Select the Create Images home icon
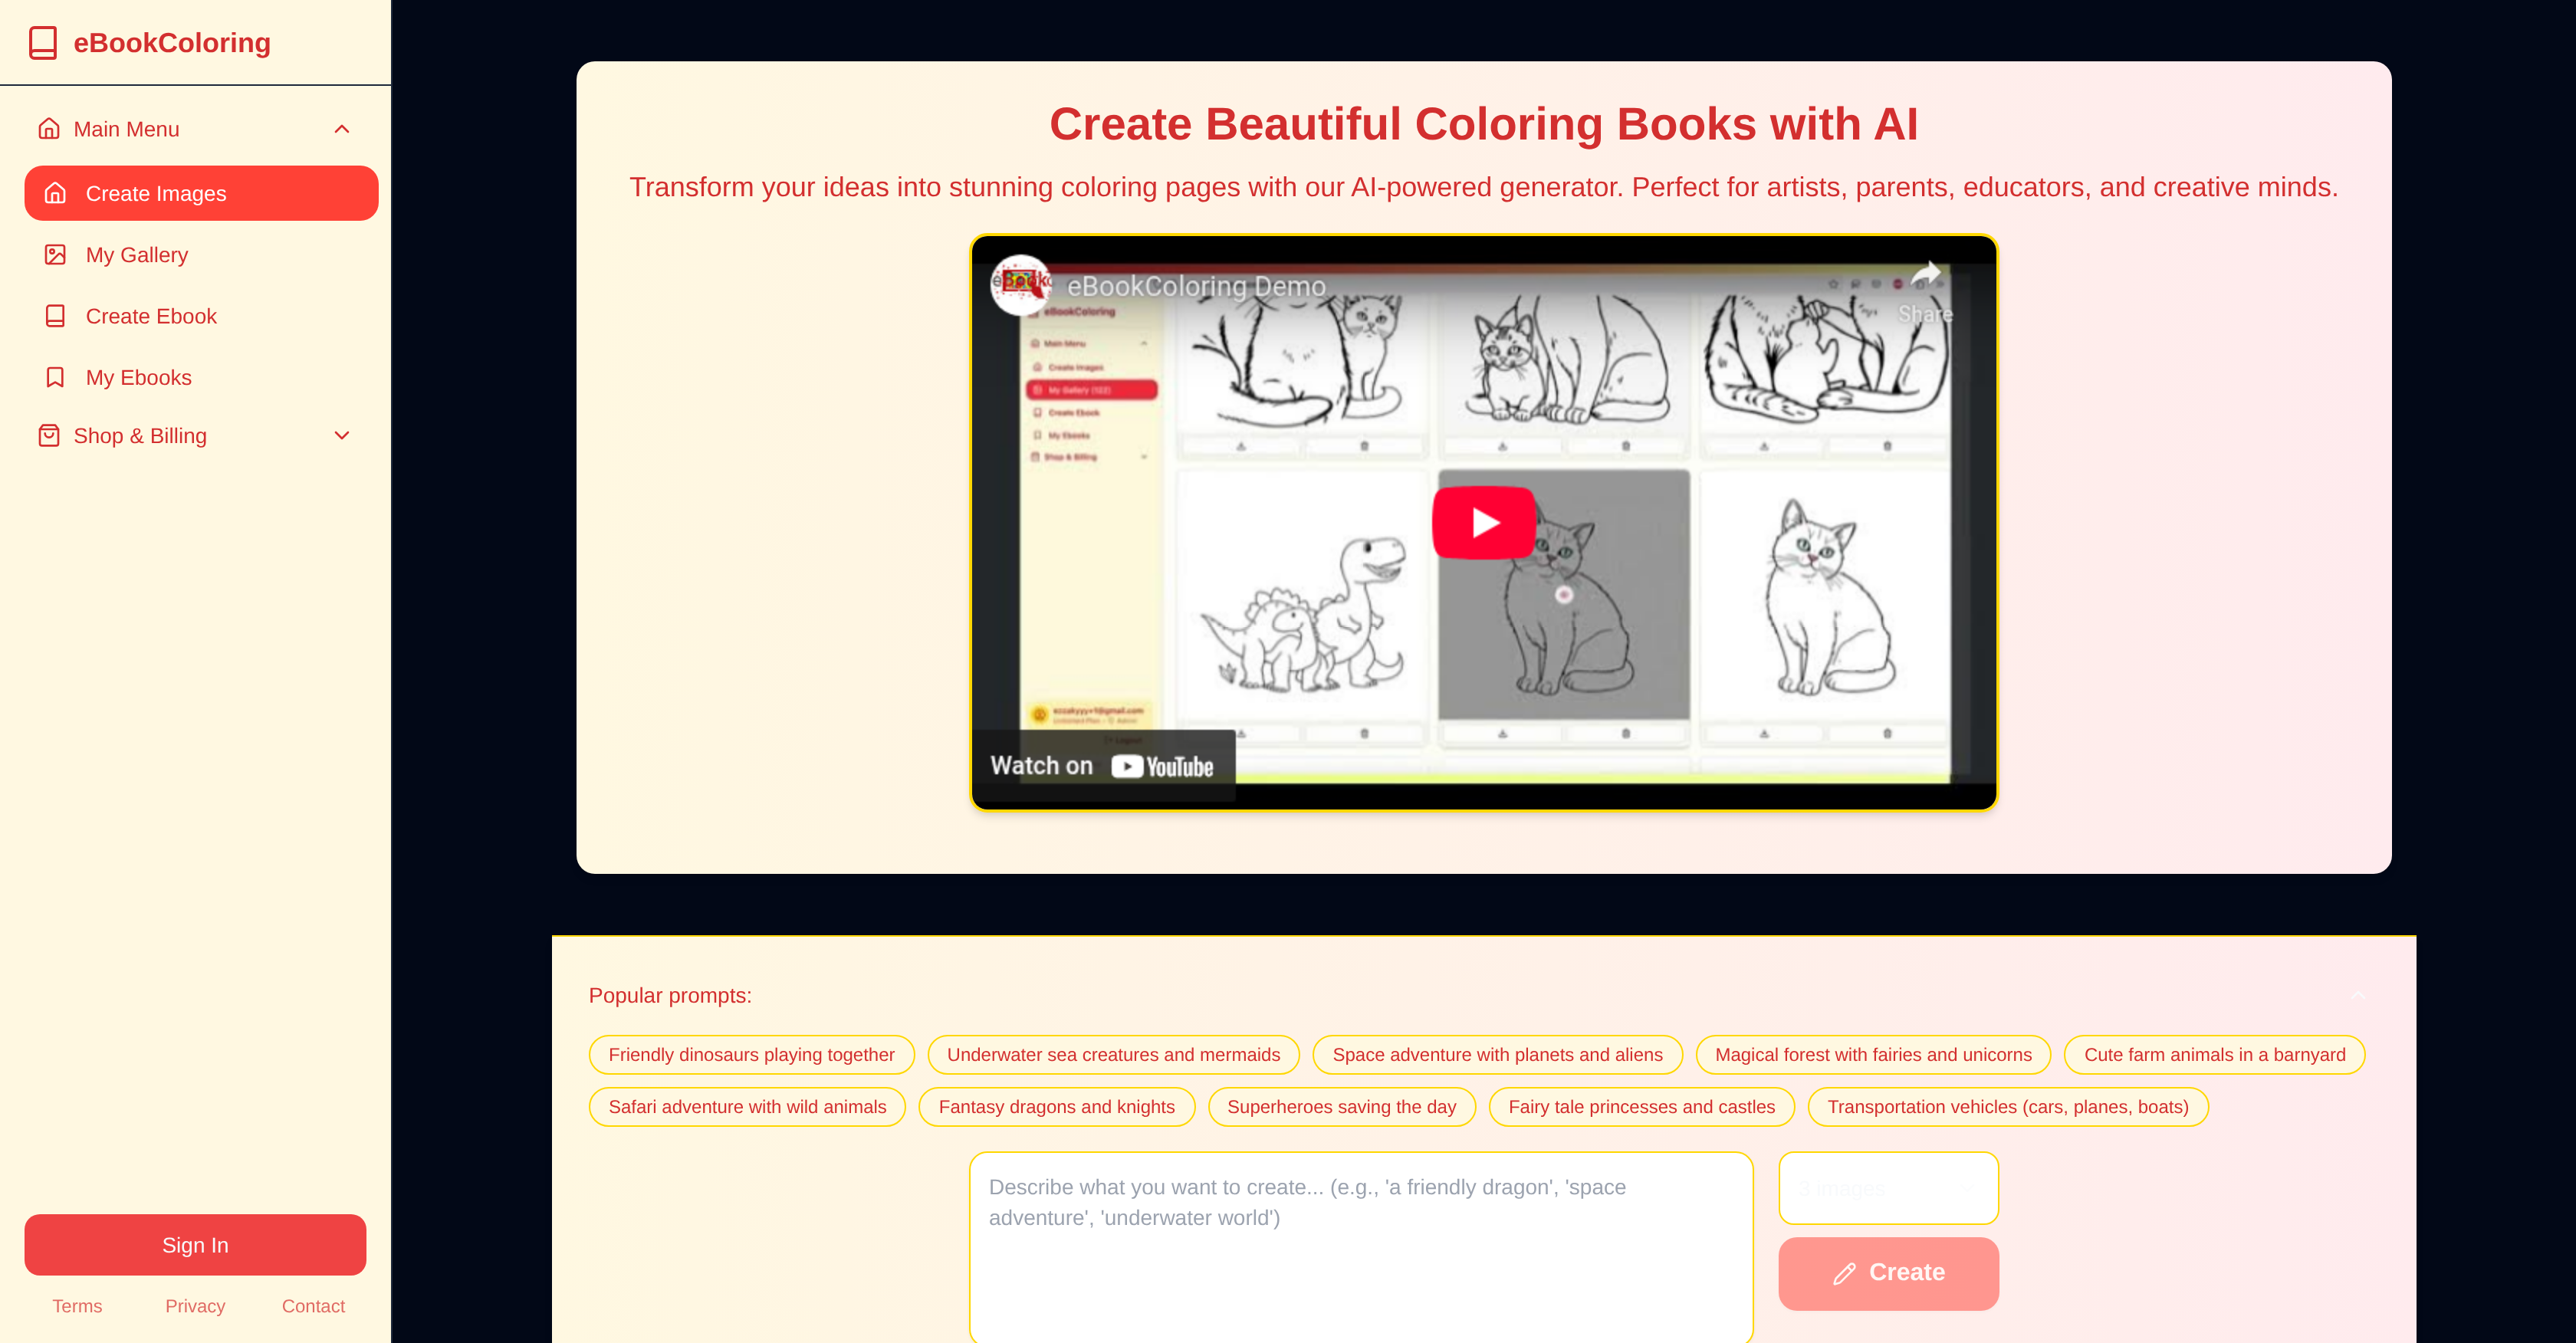Viewport: 2576px width, 1343px height. click(55, 193)
